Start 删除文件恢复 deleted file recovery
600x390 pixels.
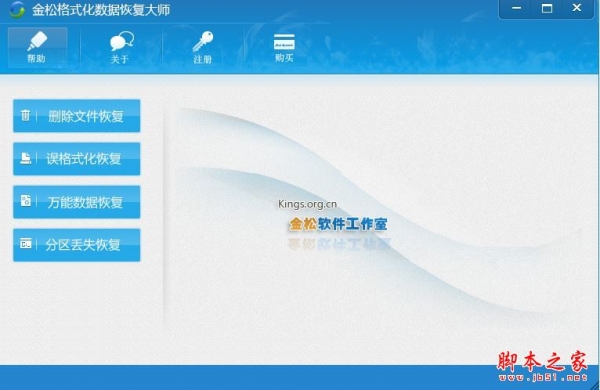click(77, 116)
